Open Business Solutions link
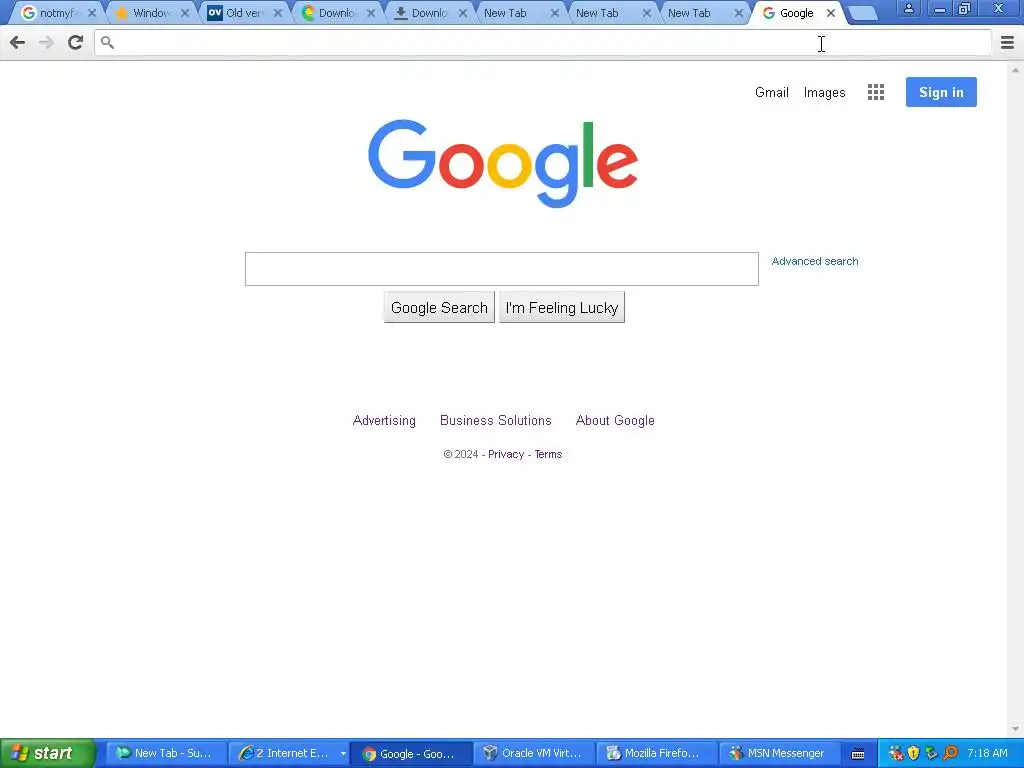The height and width of the screenshot is (768, 1024). point(496,421)
